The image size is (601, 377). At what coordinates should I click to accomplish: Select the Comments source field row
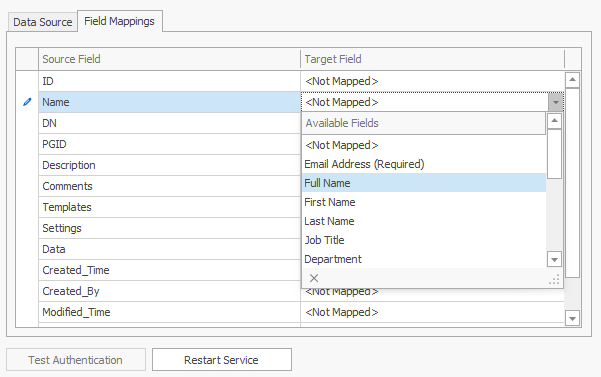pos(169,186)
